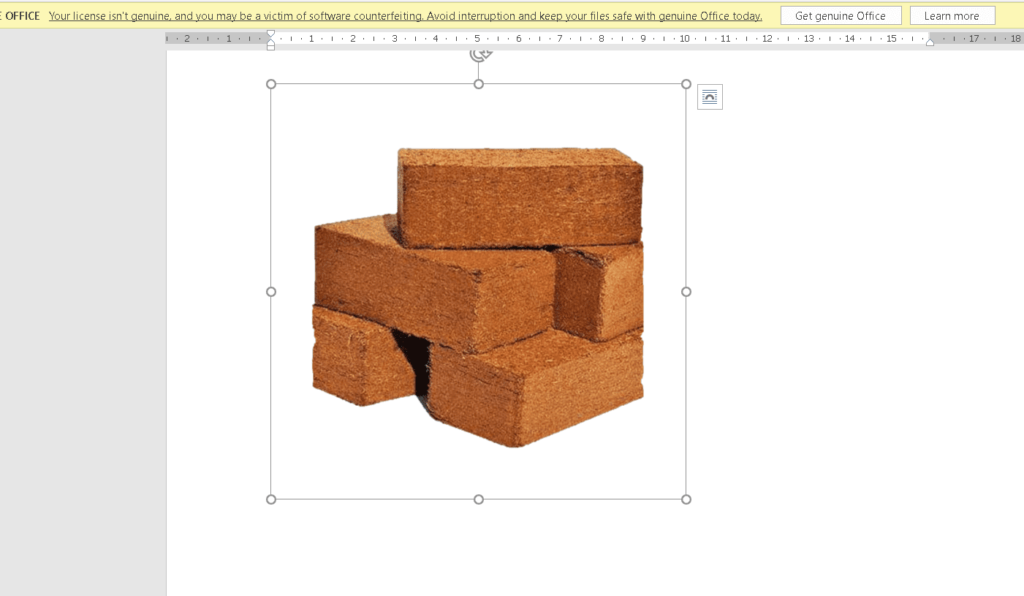The width and height of the screenshot is (1024, 596).
Task: Click the first line indent marker on ruler
Action: 270,34
